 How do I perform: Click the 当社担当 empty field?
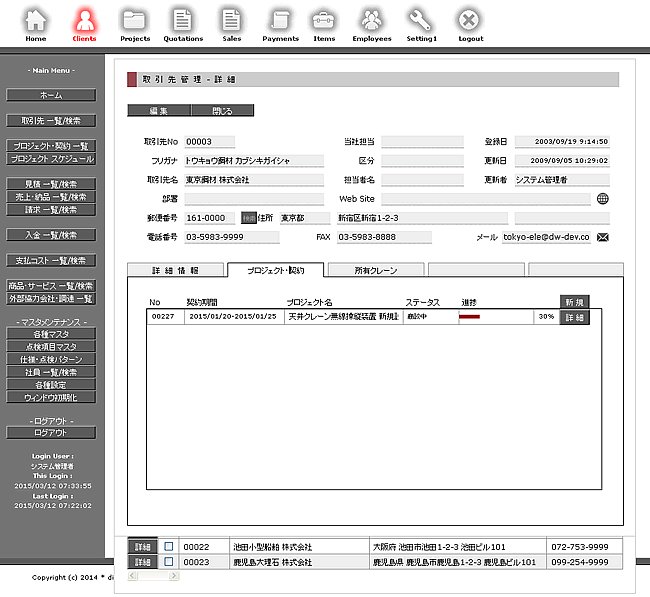[422, 142]
